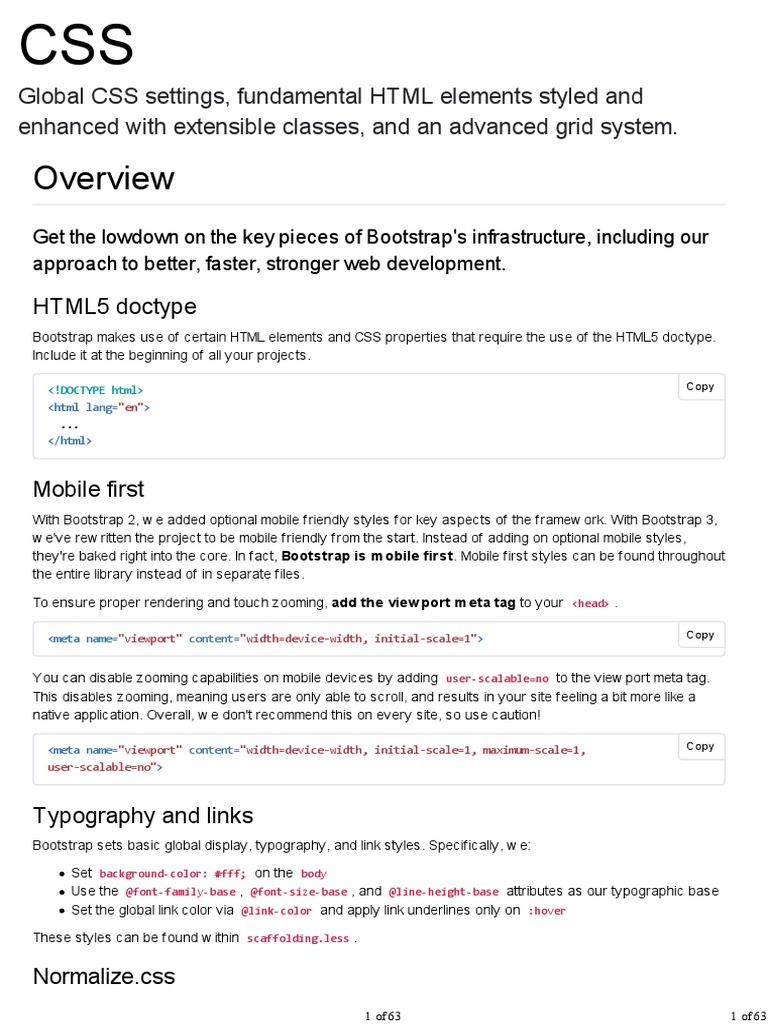Click the HTML5 doctype heading

pyautogui.click(x=115, y=306)
